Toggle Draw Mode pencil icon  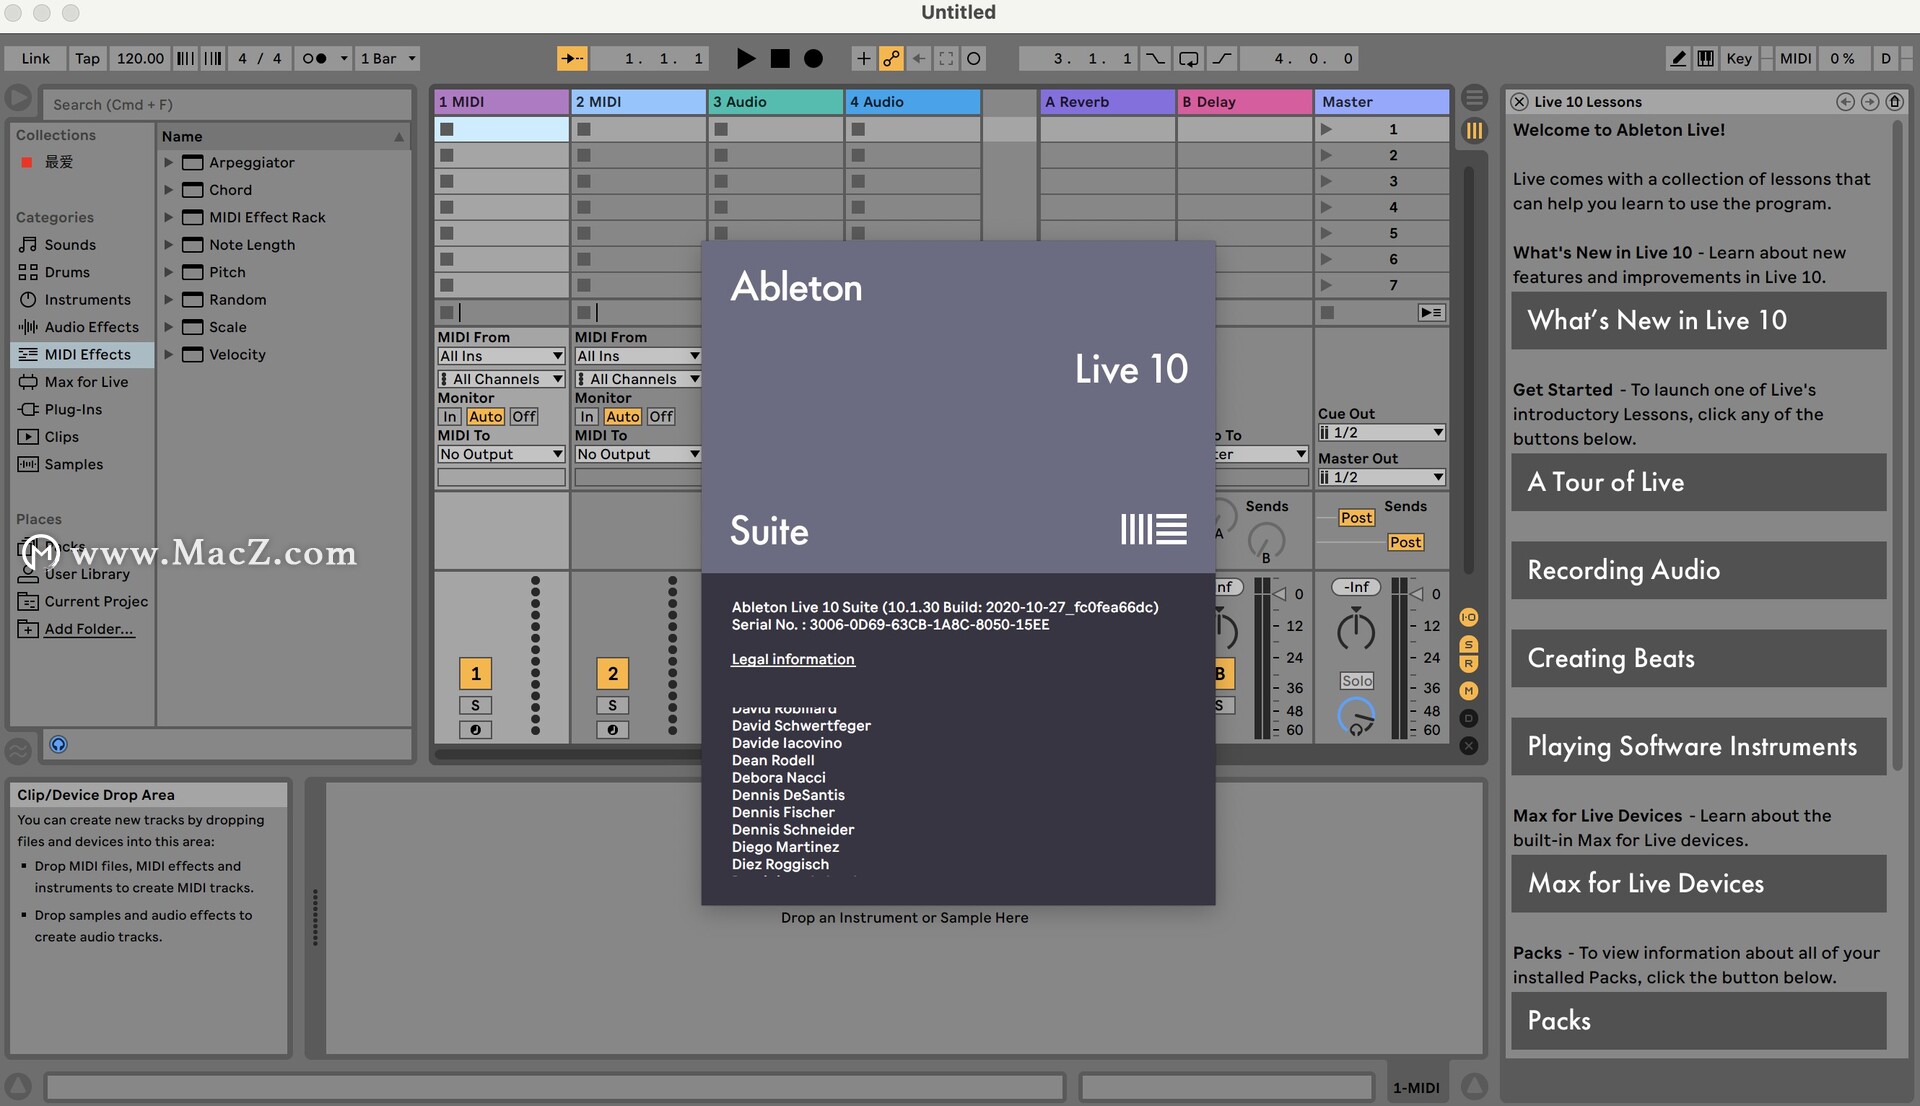(x=1678, y=58)
